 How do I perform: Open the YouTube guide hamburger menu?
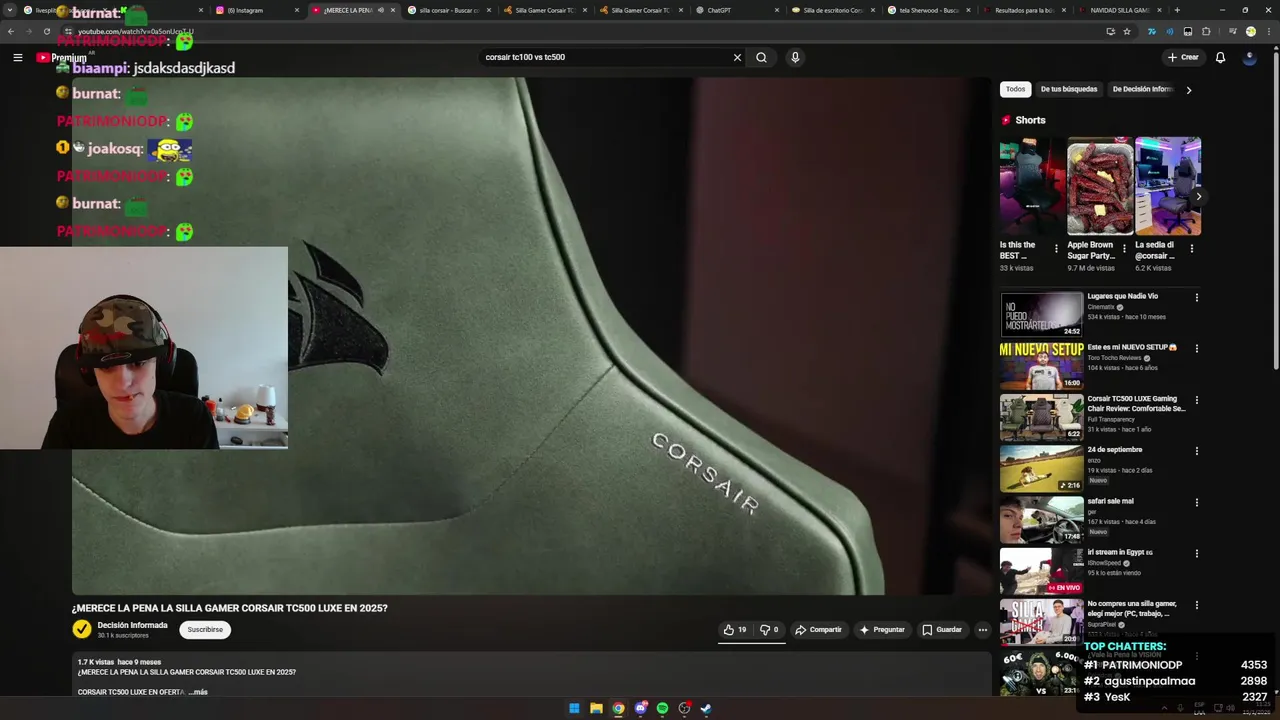coord(17,57)
